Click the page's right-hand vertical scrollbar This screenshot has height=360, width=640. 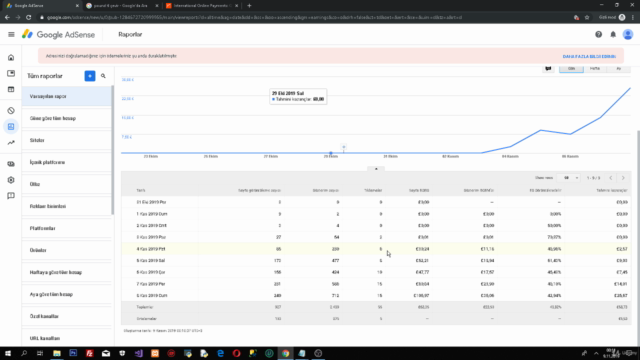(638, 237)
